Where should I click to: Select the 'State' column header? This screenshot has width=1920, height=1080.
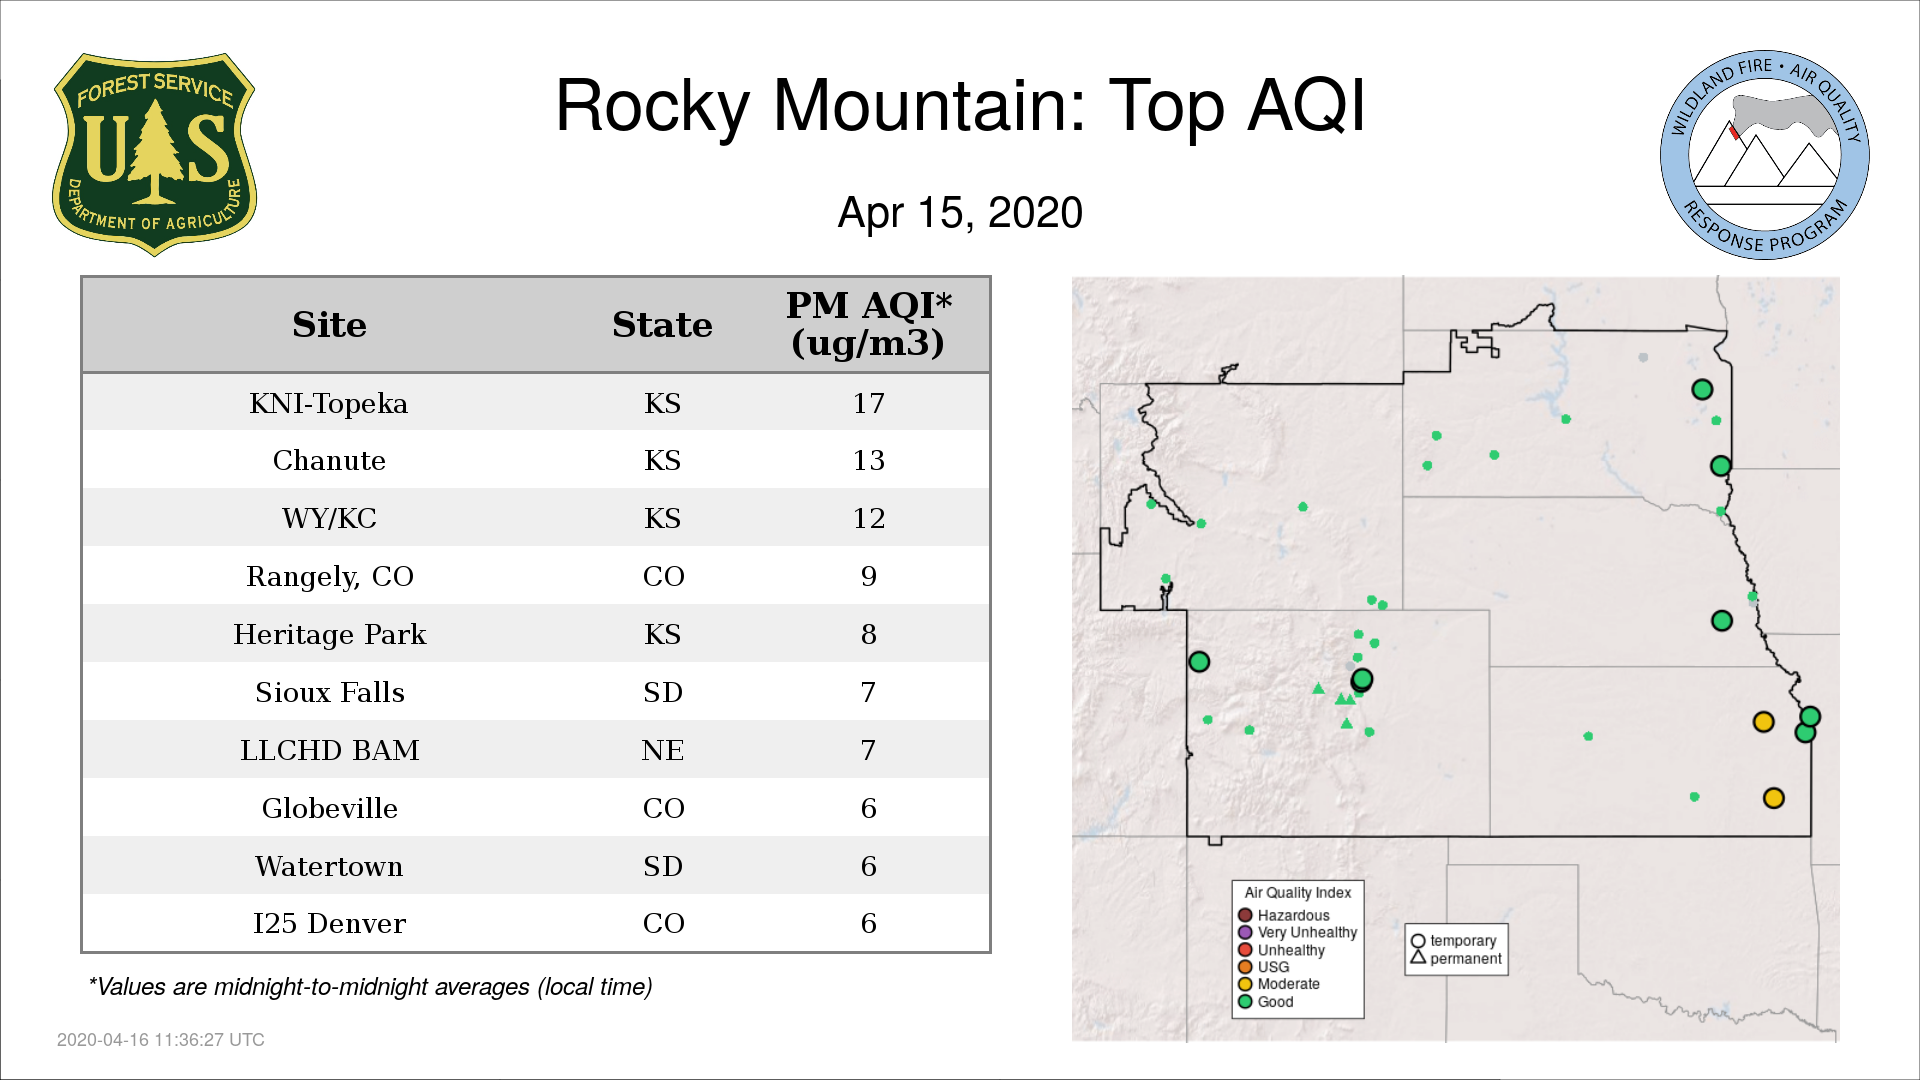(x=662, y=325)
